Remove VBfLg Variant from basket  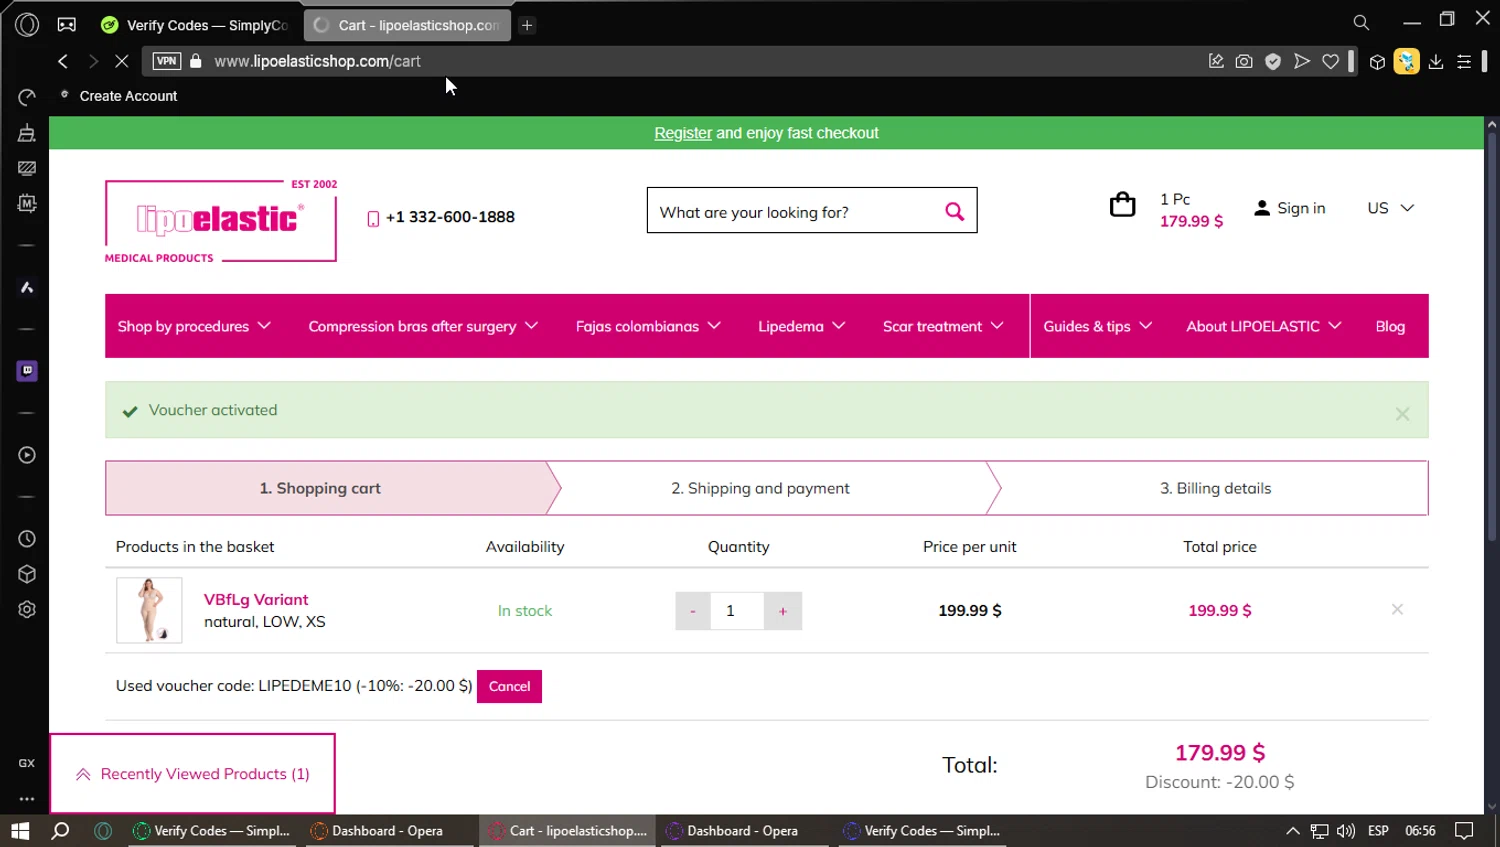click(x=1397, y=609)
